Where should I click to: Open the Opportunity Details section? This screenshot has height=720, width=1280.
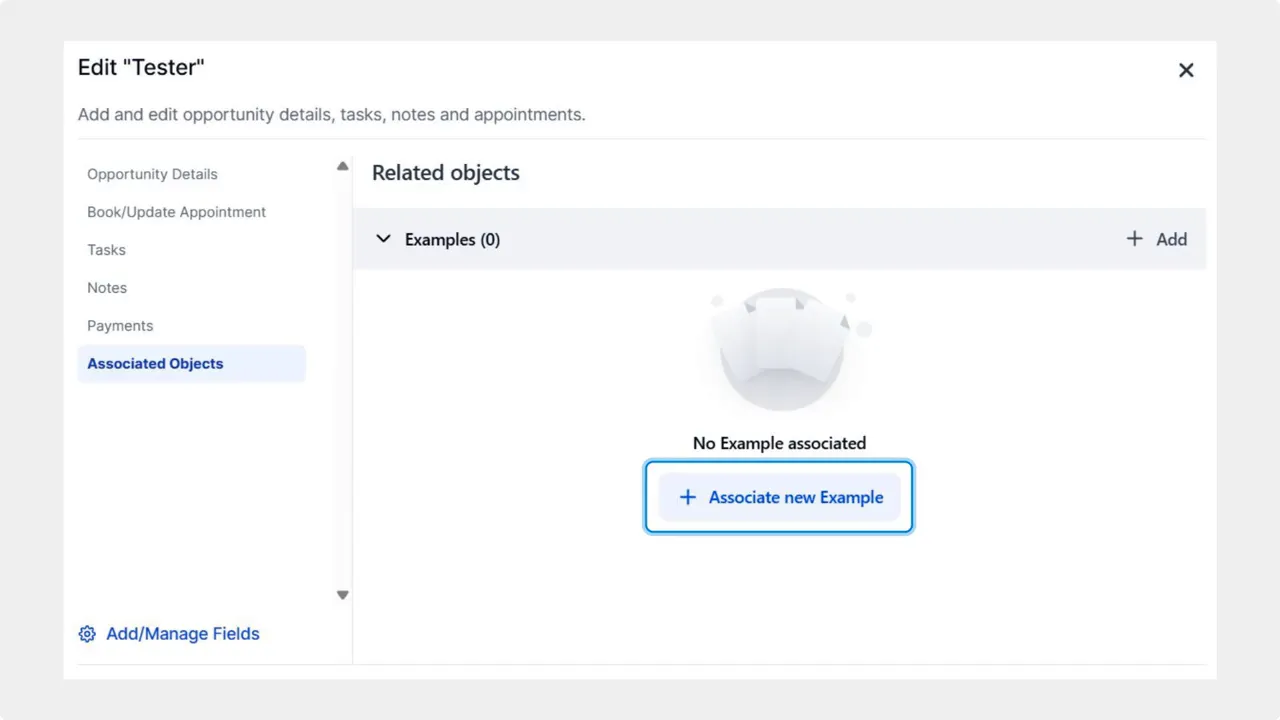click(152, 174)
